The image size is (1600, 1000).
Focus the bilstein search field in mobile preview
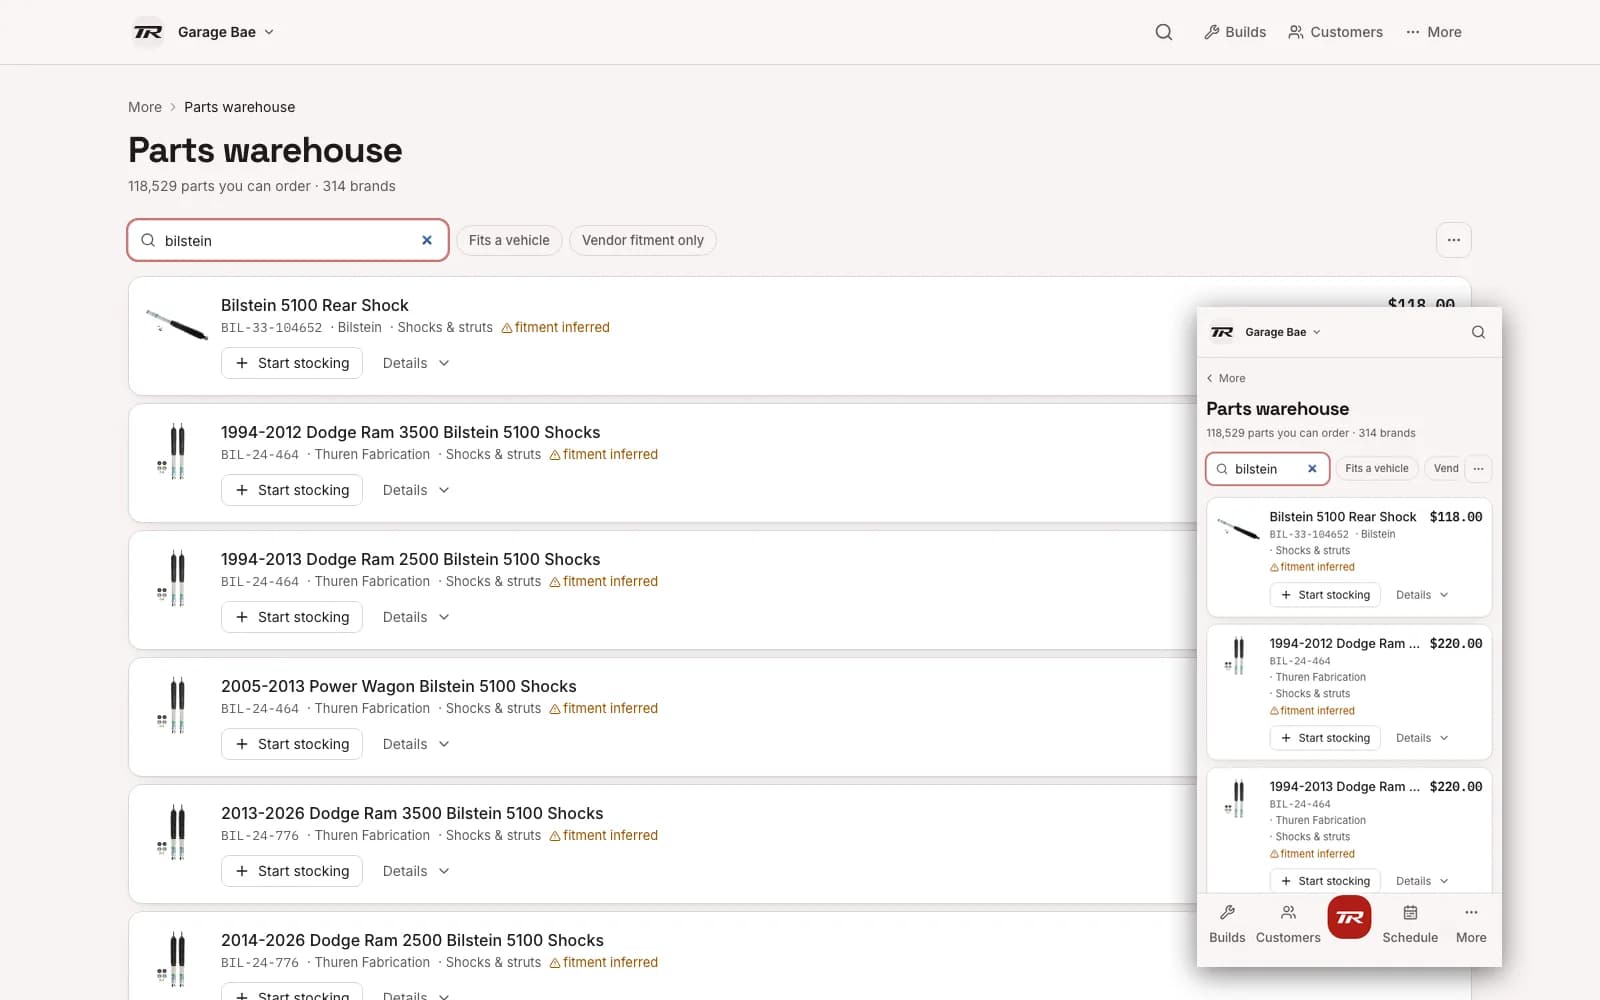pos(1267,469)
